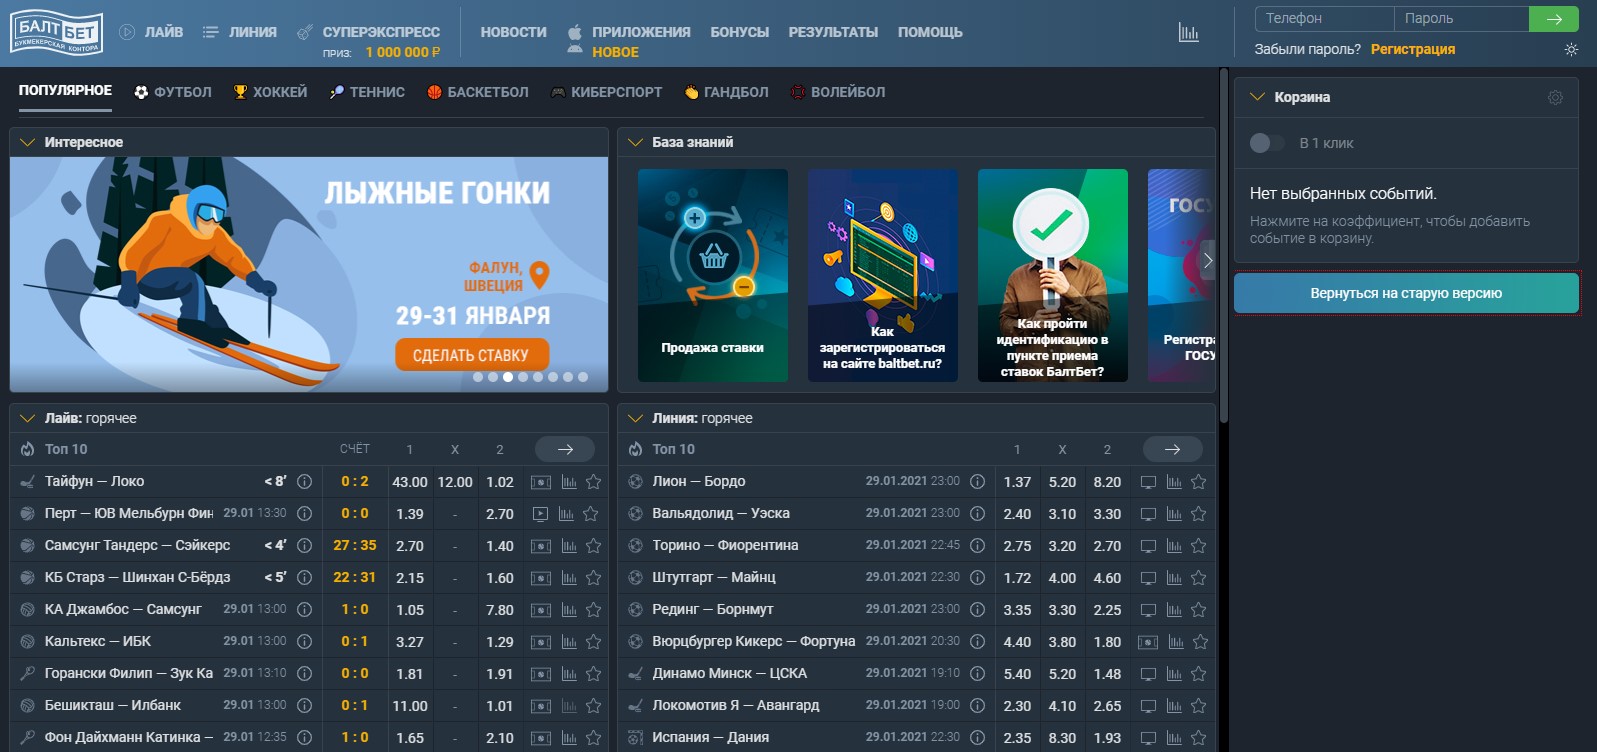Open statistics for Лион – Бордо
The width and height of the screenshot is (1597, 752).
click(x=1174, y=482)
